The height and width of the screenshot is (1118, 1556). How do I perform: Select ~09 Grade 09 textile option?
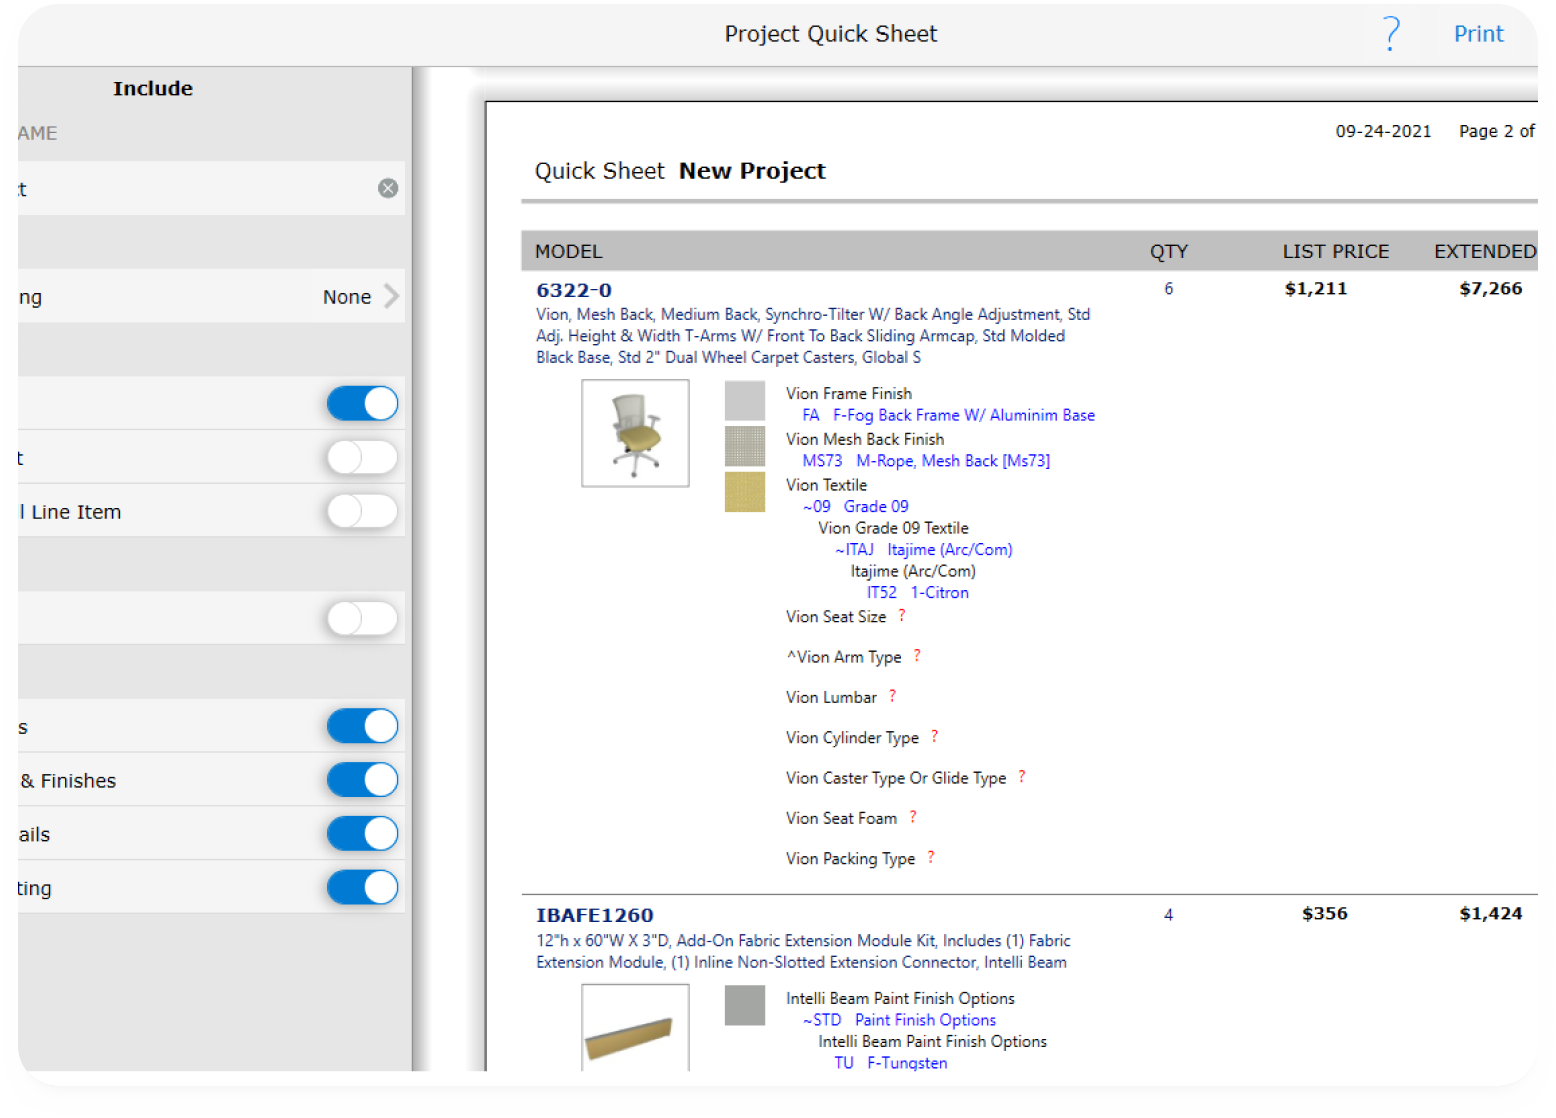click(x=856, y=506)
